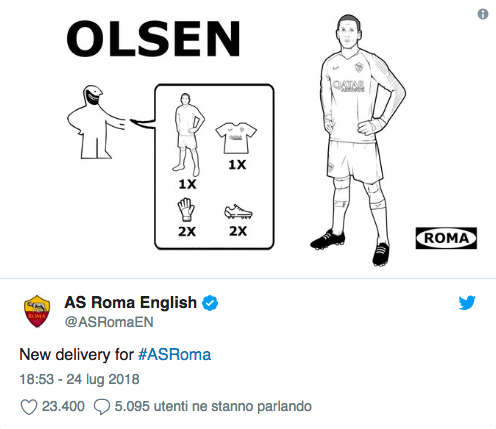Click the AS Roma crest avatar

pos(37,311)
